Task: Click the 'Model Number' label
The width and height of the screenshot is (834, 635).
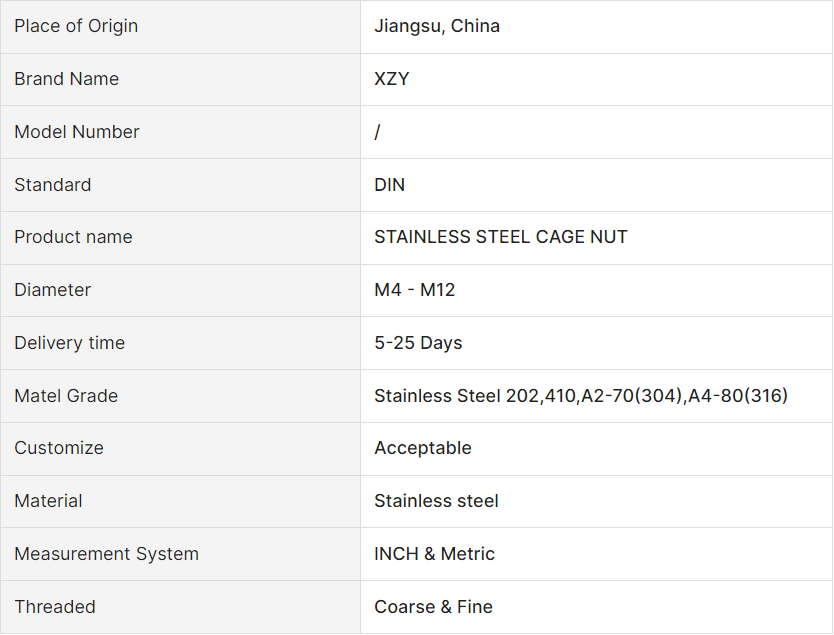Action: 77,132
